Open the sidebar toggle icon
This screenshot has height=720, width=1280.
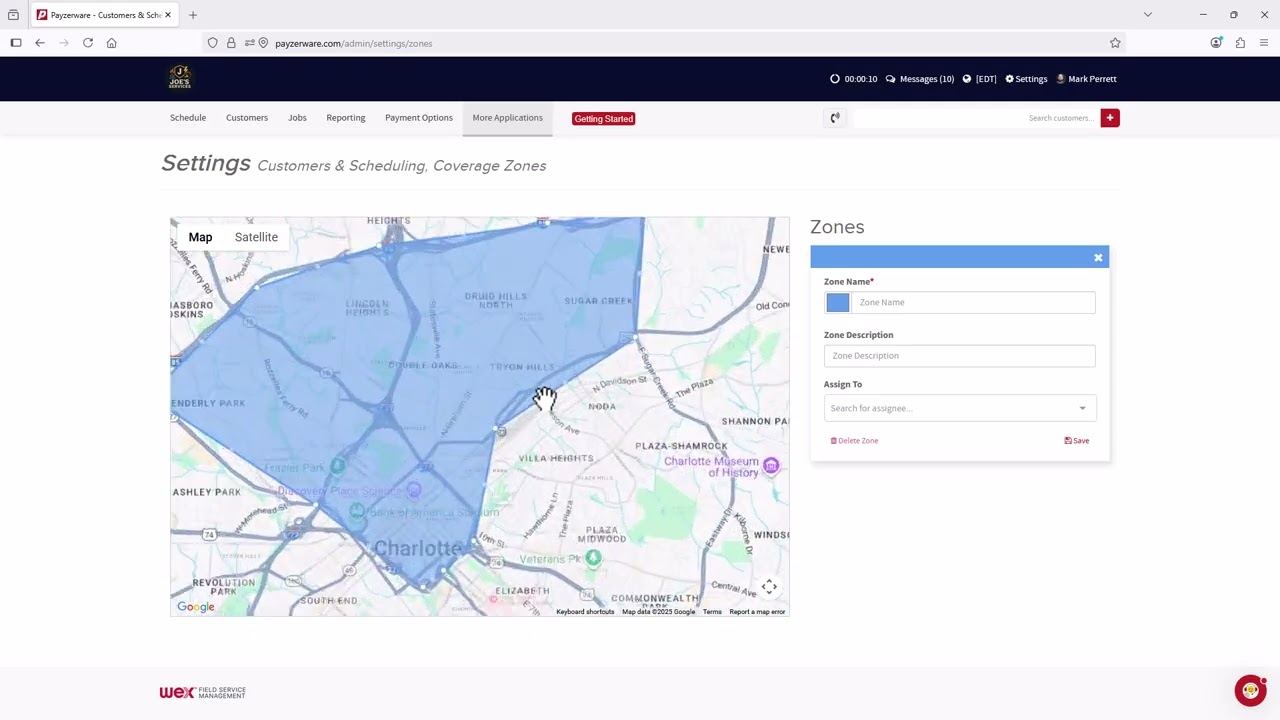tap(16, 43)
